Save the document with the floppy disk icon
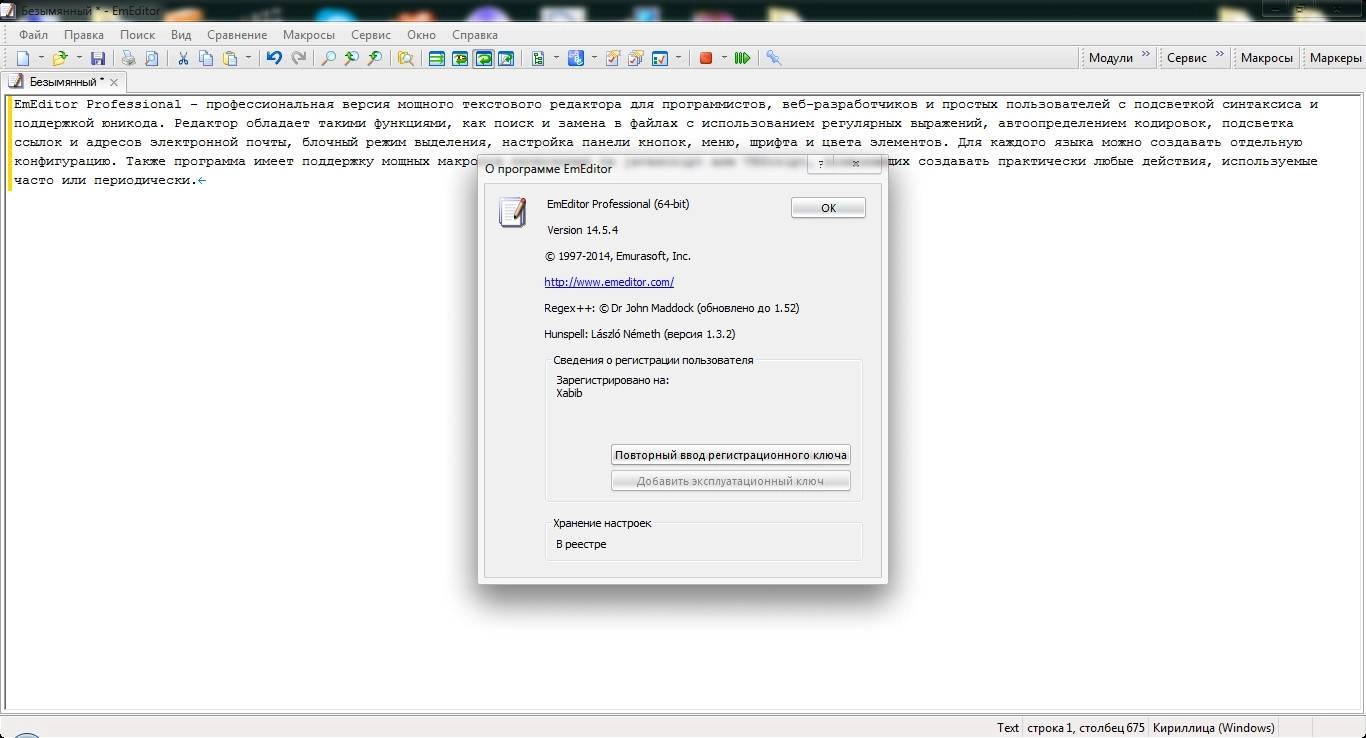 [98, 58]
